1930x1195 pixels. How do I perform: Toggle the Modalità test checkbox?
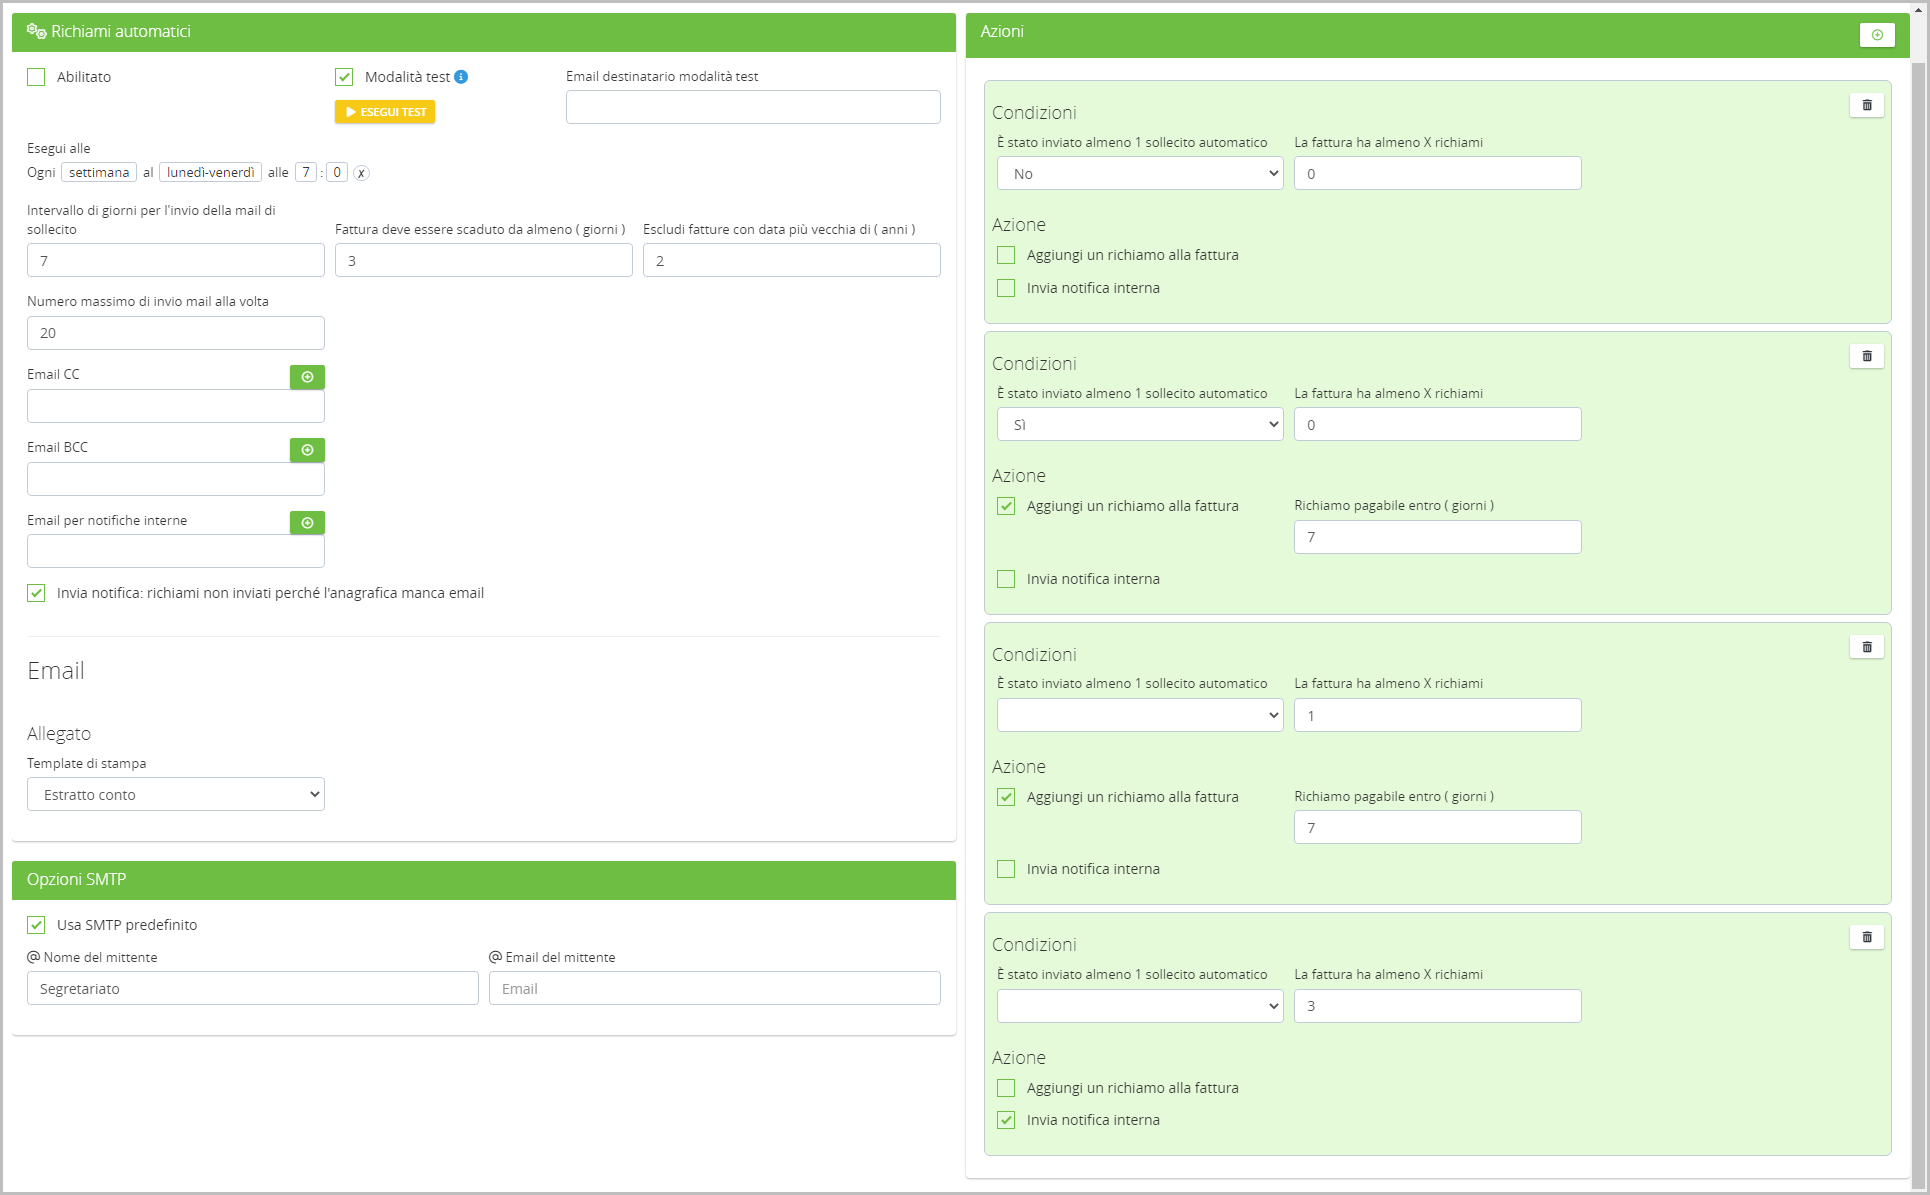coord(344,77)
